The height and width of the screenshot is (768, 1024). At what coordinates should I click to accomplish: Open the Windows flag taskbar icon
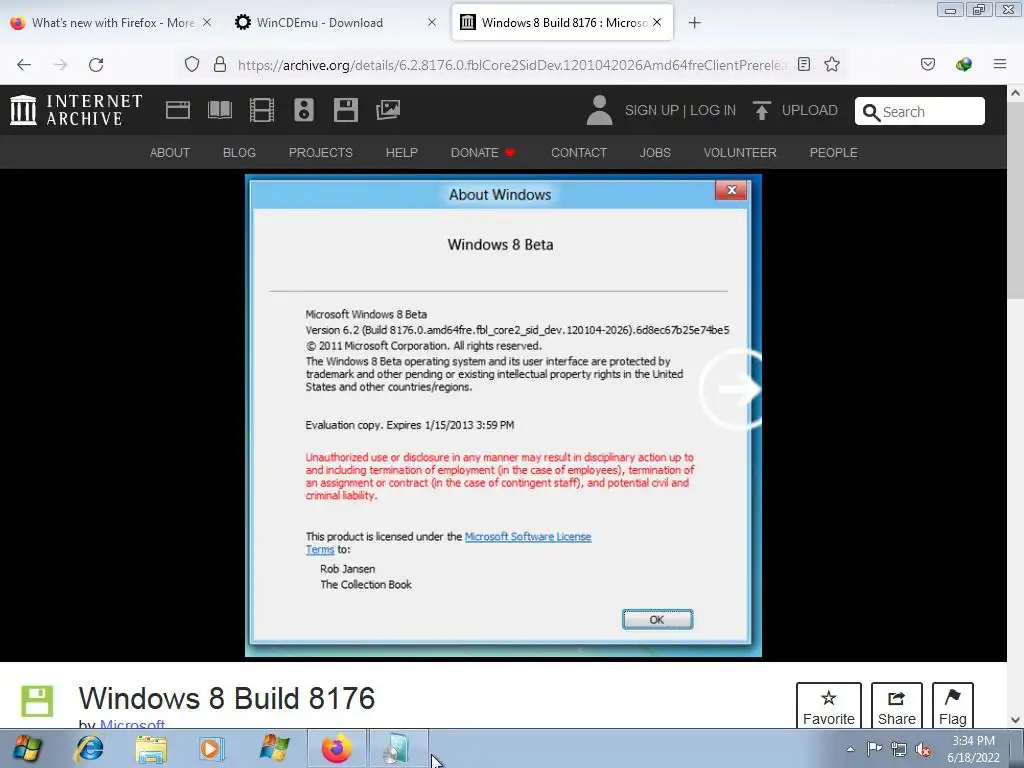(274, 748)
